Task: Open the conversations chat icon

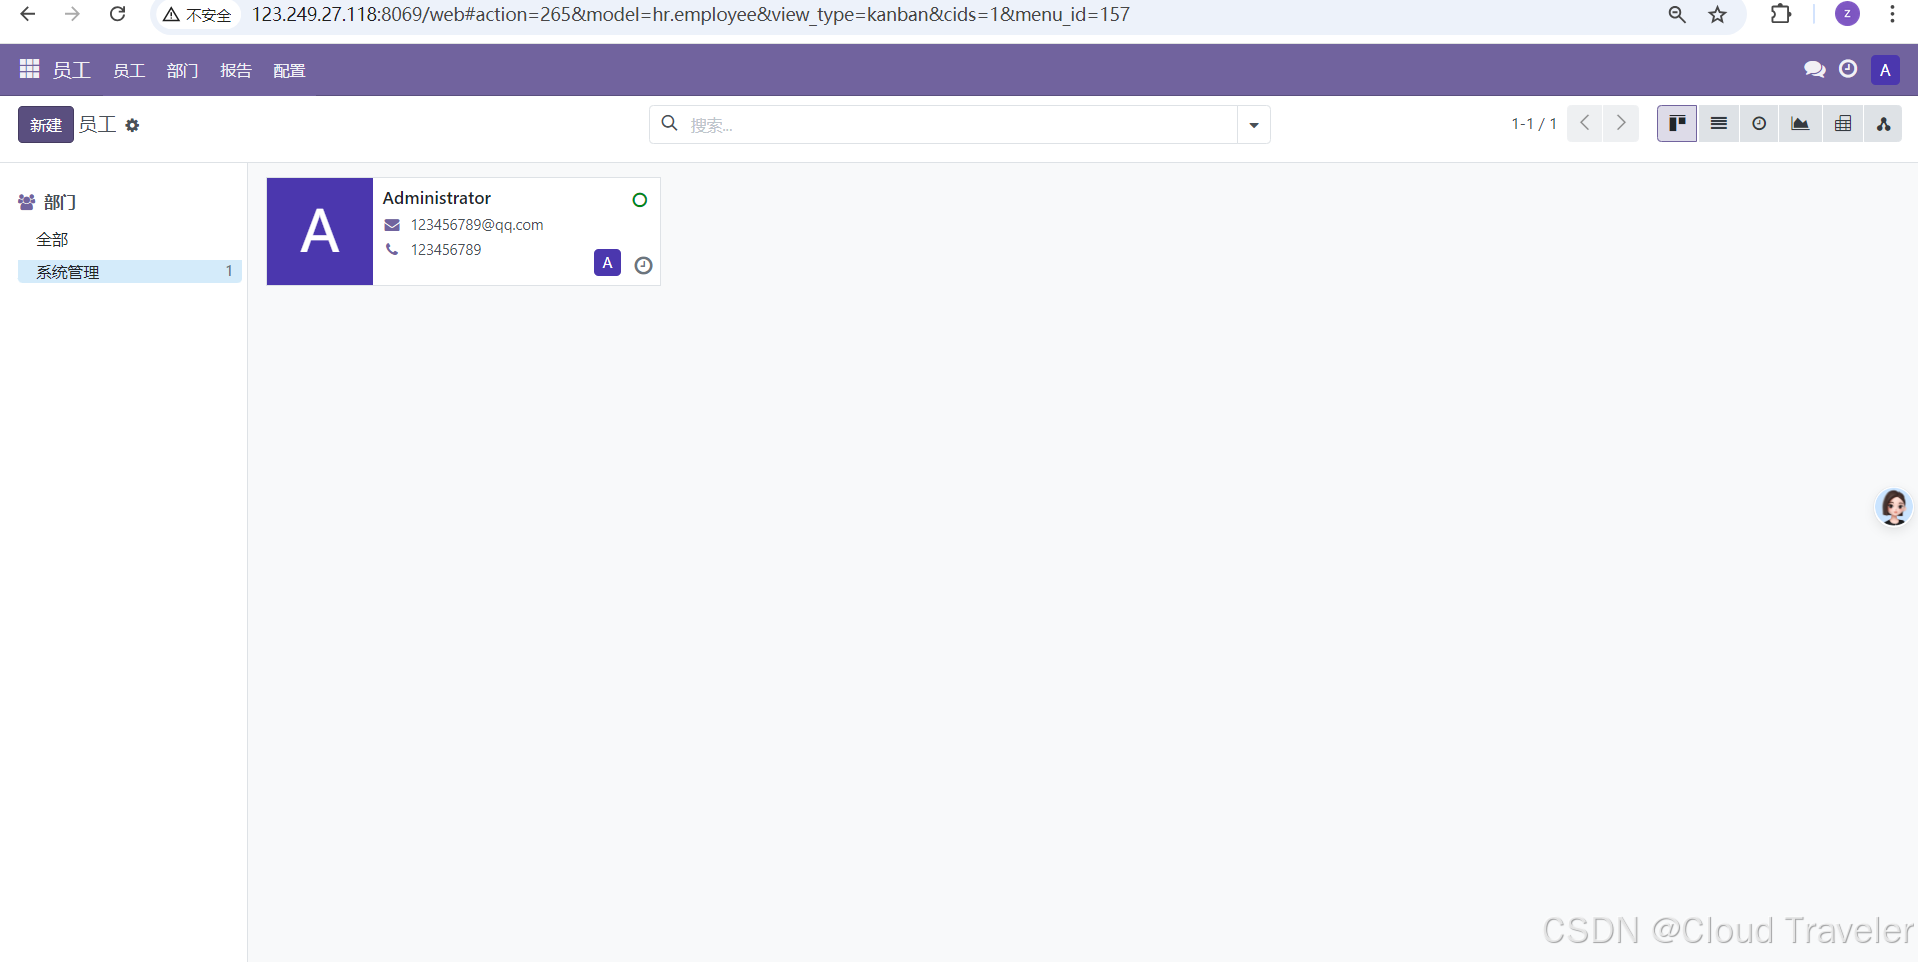Action: pyautogui.click(x=1814, y=69)
